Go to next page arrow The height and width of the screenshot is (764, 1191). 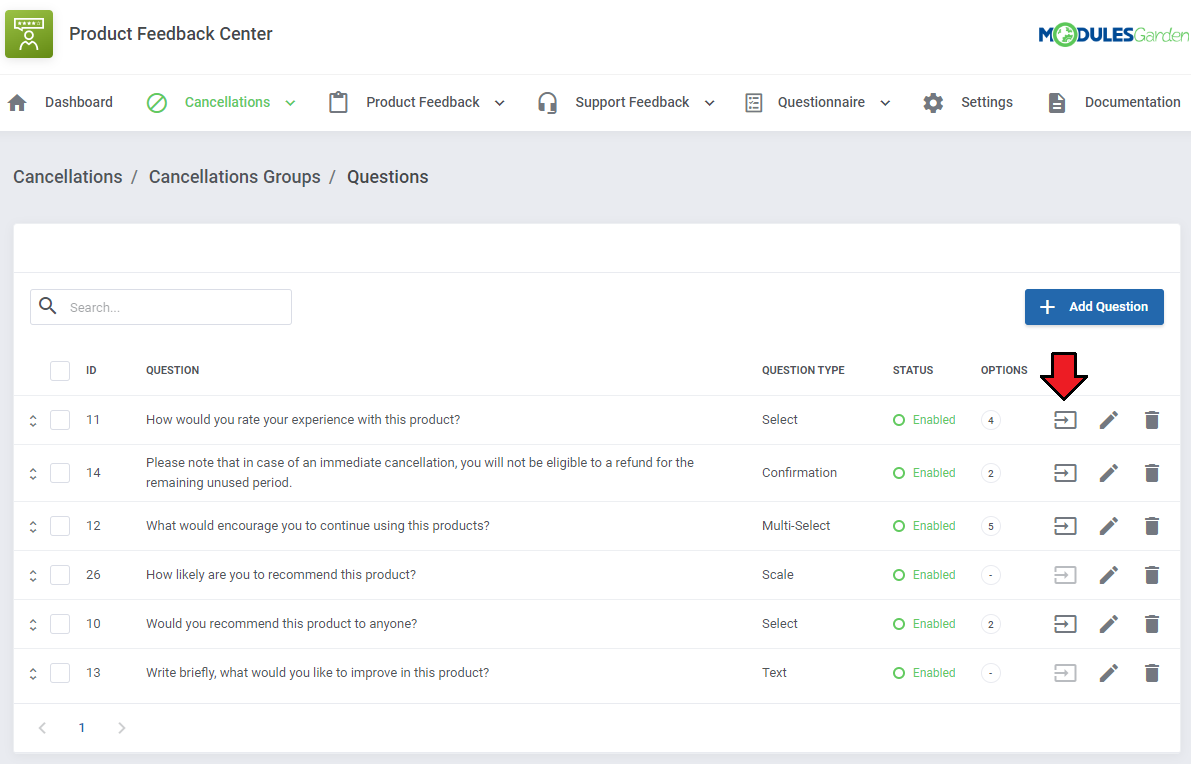click(x=122, y=728)
